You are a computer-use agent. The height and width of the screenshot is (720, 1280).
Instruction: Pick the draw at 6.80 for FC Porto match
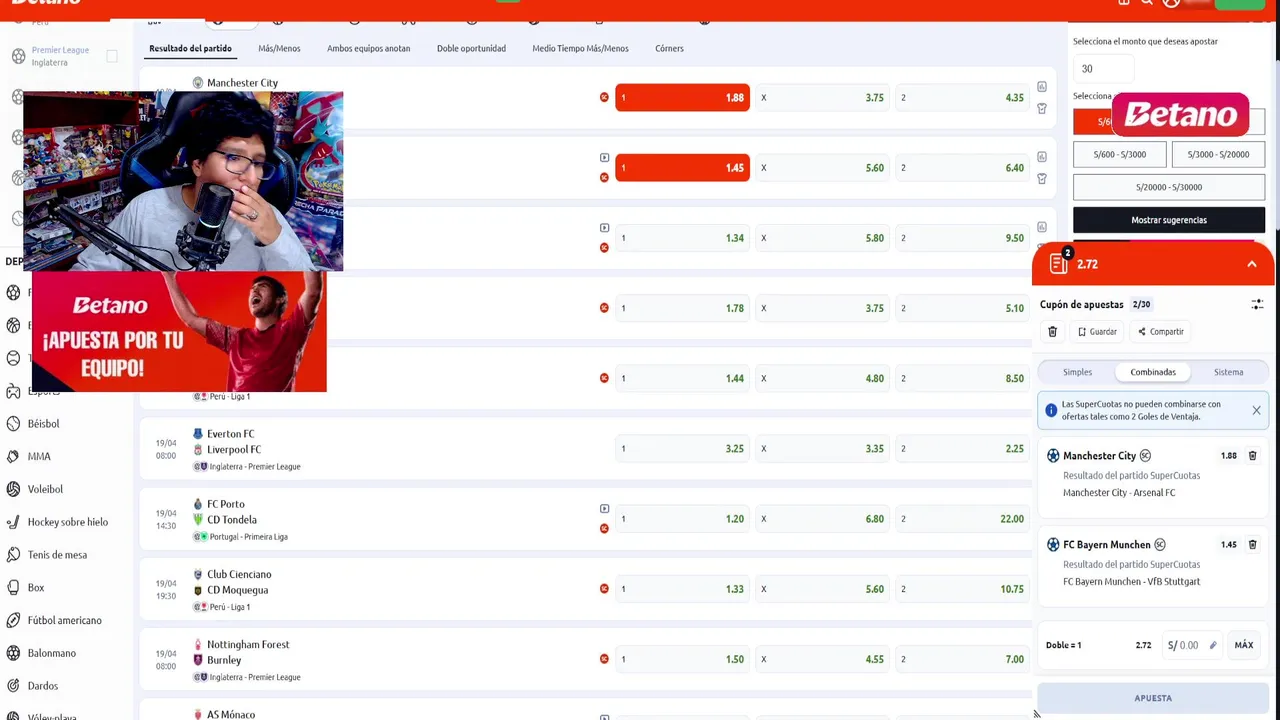click(x=822, y=519)
